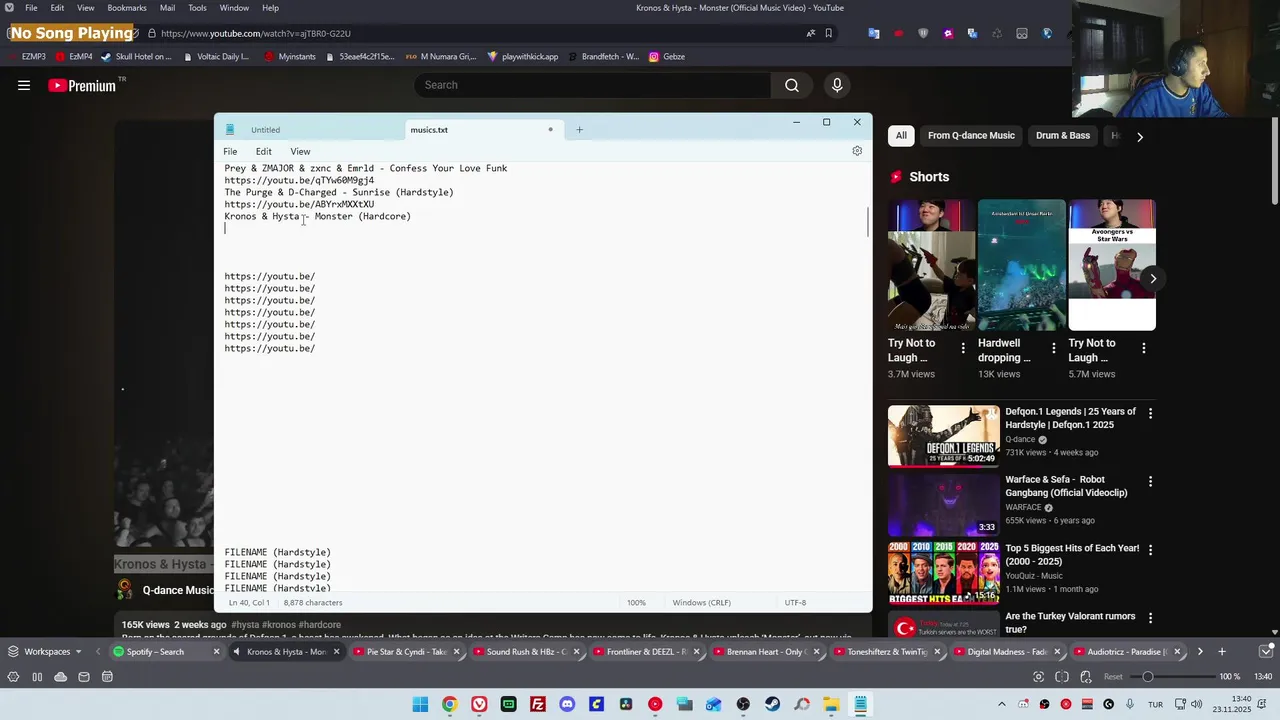Toggle the microphone icon in system tray
This screenshot has width=1280, height=720.
1129,704
